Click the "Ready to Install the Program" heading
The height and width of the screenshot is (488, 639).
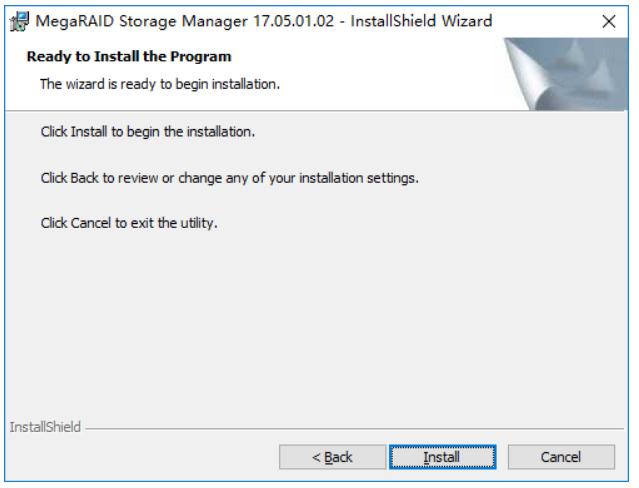129,56
